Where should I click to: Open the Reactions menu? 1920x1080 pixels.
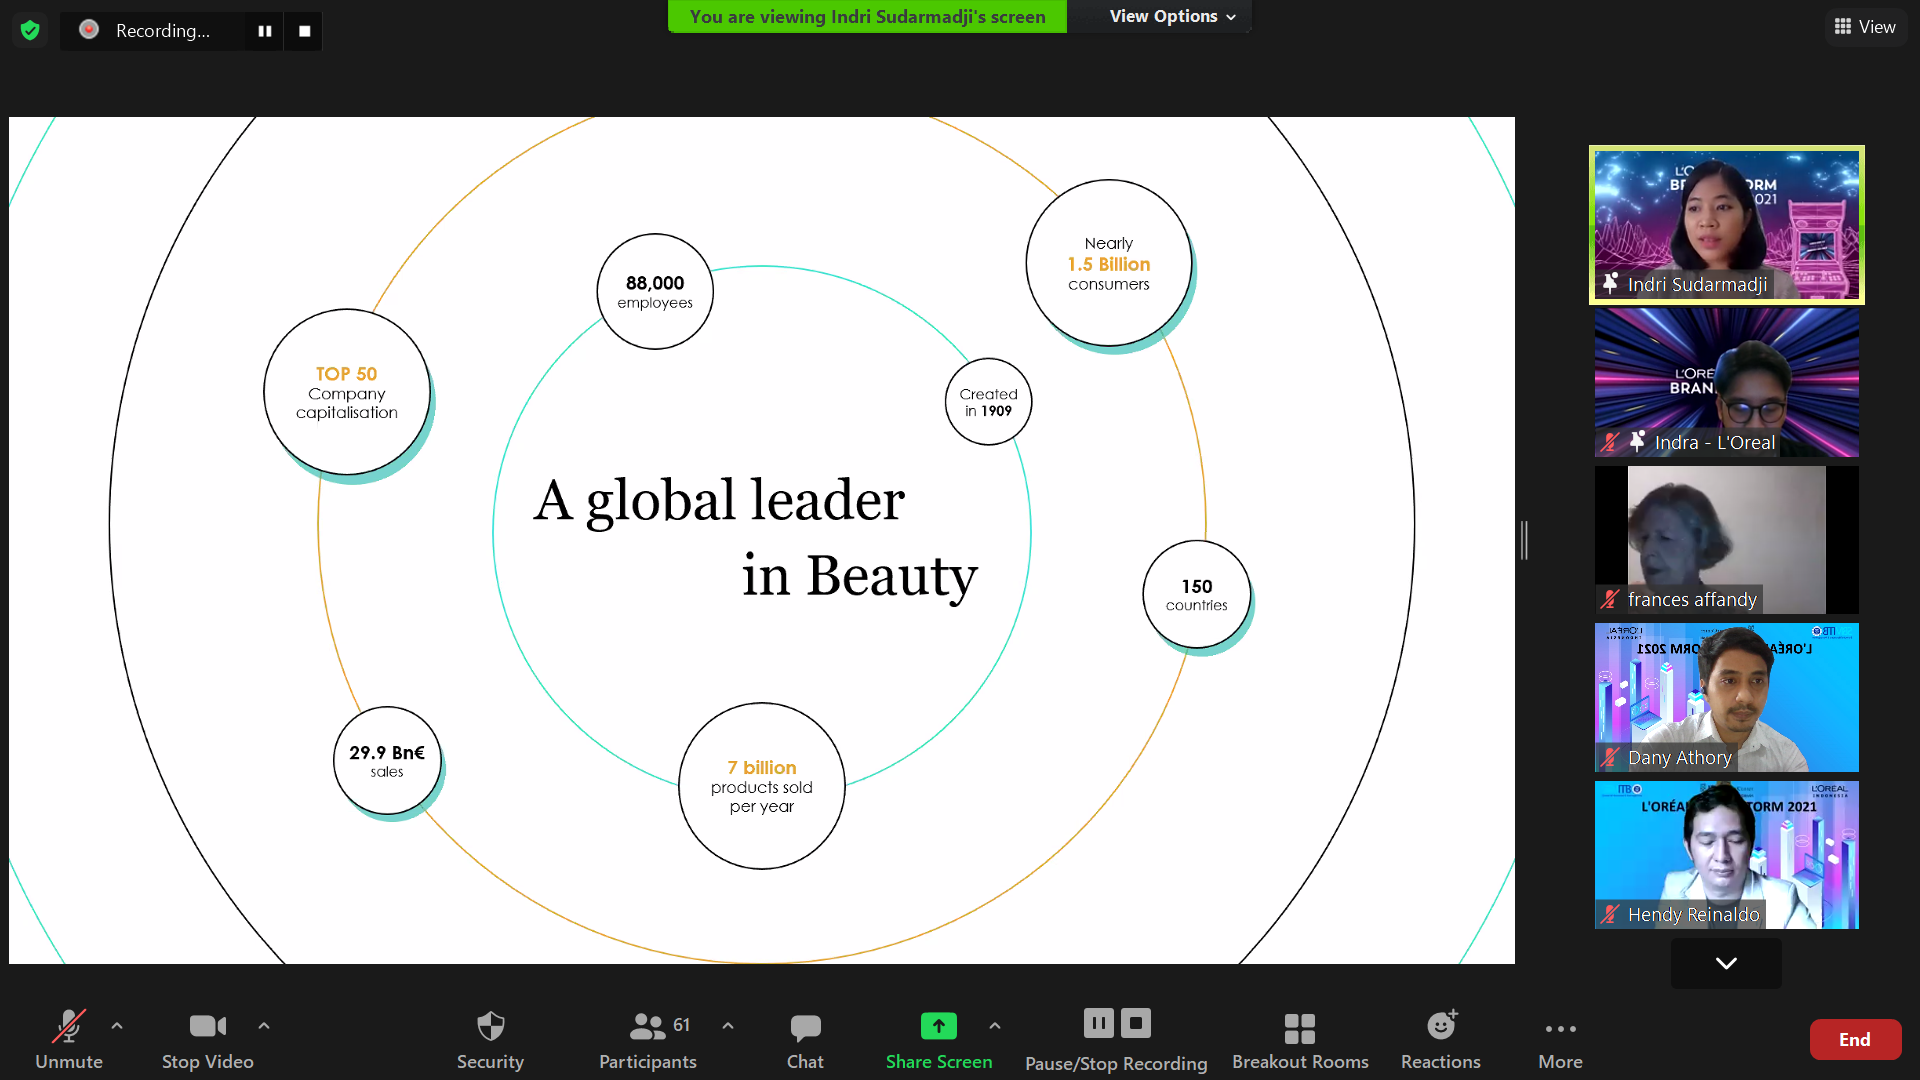pos(1441,1040)
